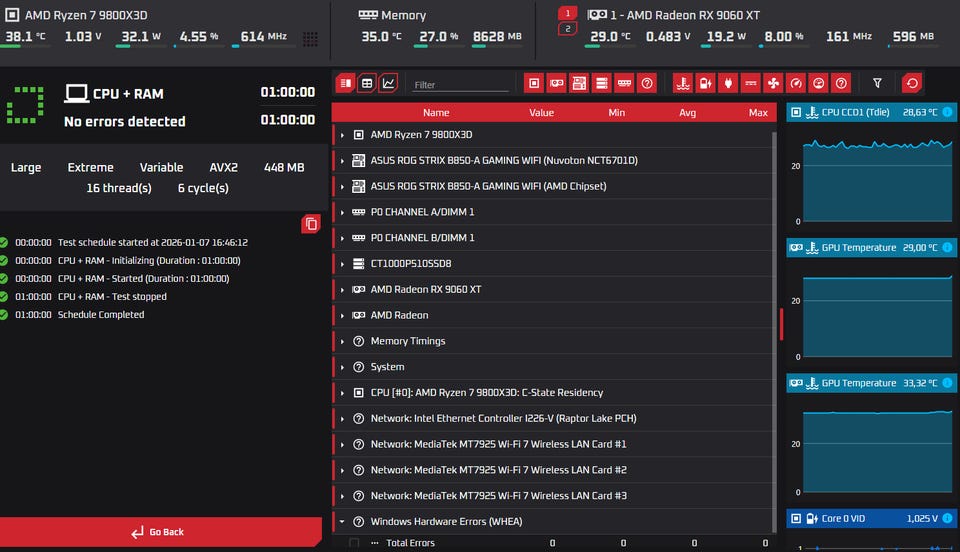Collapse the Windows Hardware Errors (WHEA) node

tap(342, 522)
